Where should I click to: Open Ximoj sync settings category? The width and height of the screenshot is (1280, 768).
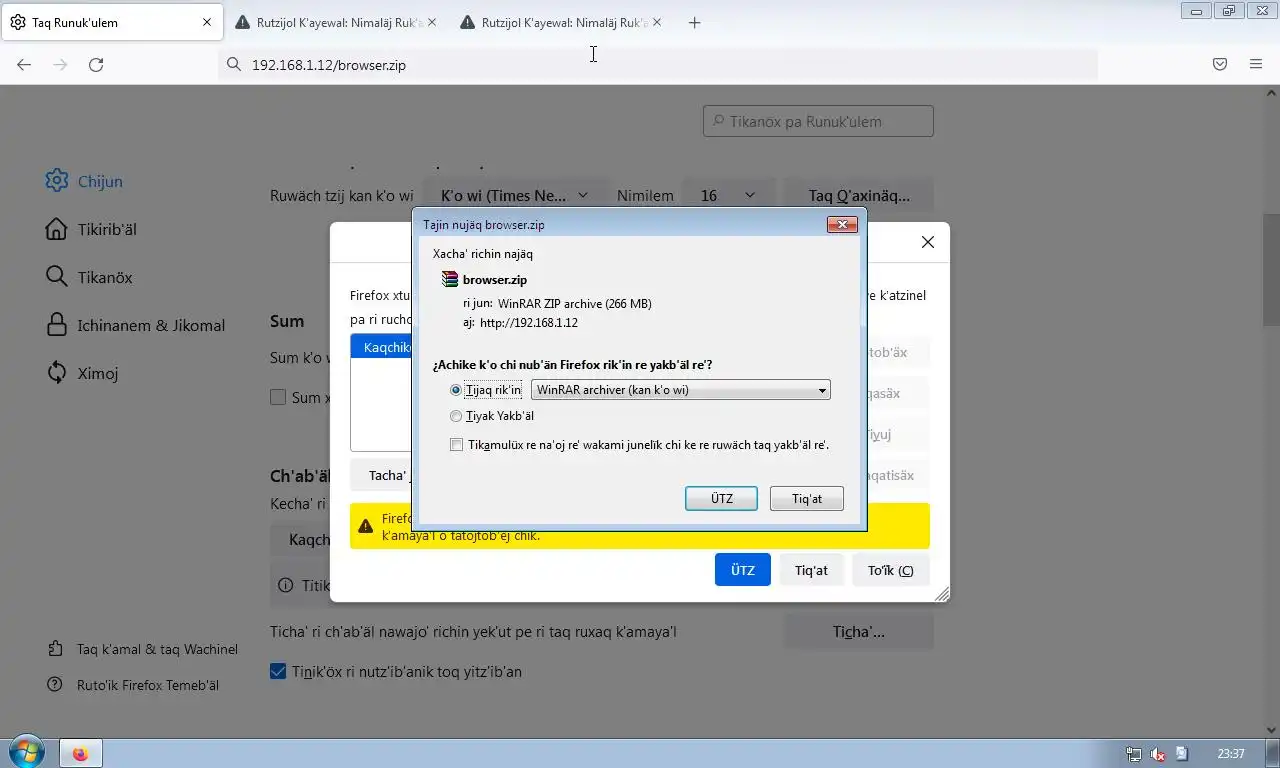click(83, 373)
